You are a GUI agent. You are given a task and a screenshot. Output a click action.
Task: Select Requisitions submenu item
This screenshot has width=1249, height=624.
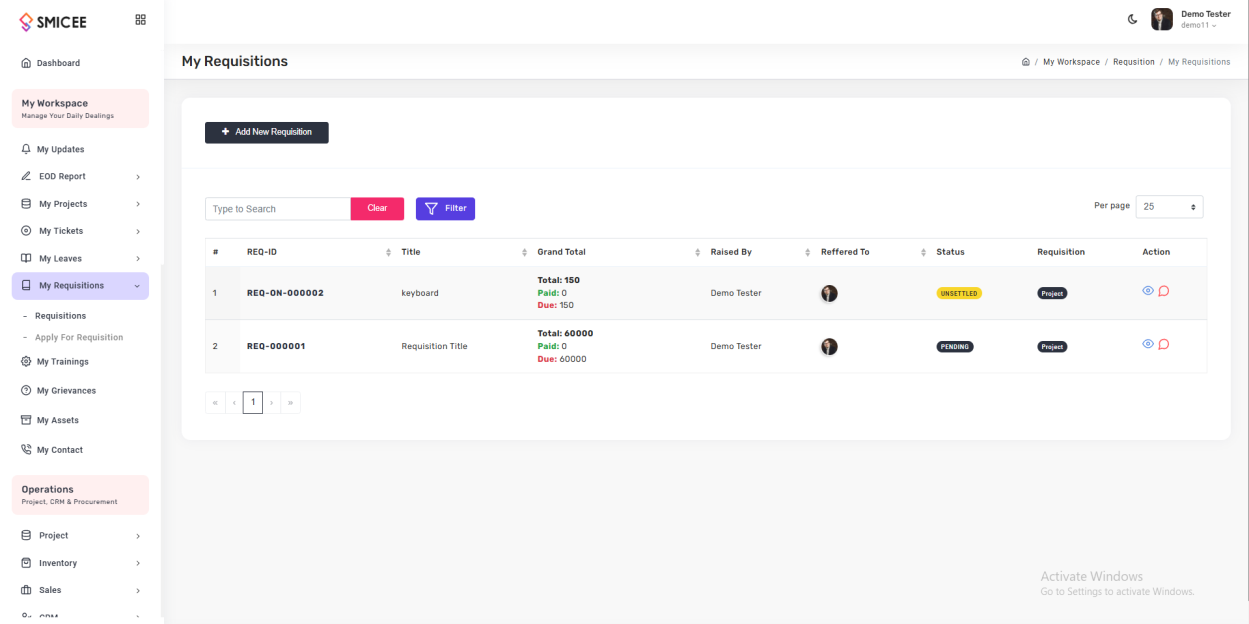click(x=60, y=316)
